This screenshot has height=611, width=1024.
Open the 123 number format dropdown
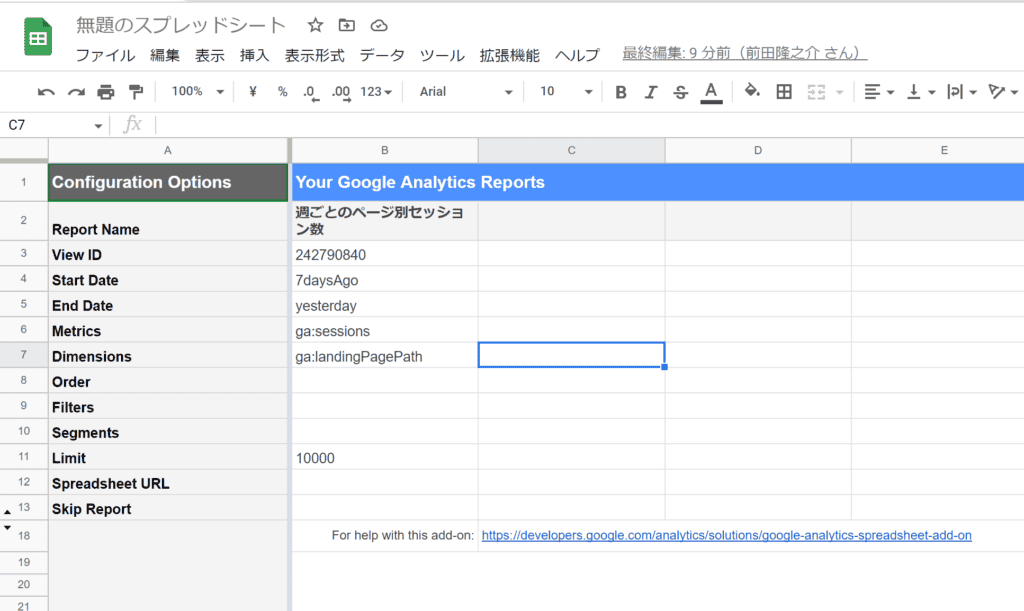coord(376,92)
